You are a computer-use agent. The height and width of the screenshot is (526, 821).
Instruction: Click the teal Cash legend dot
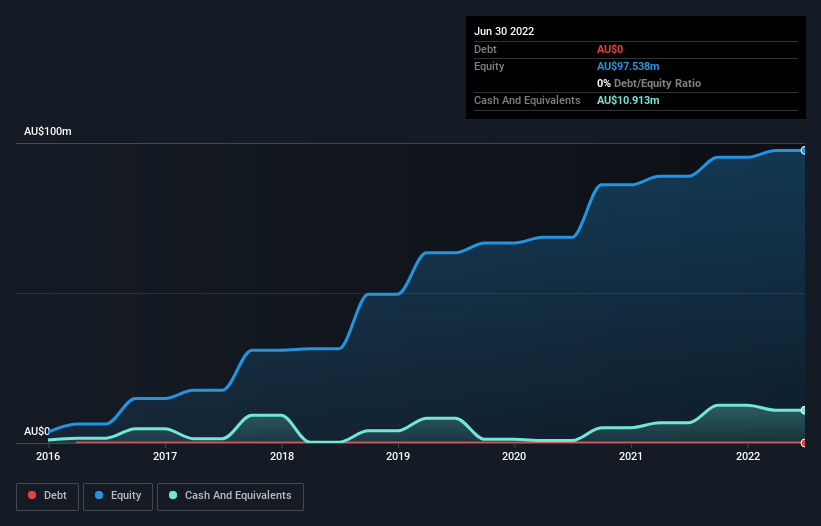pos(173,495)
